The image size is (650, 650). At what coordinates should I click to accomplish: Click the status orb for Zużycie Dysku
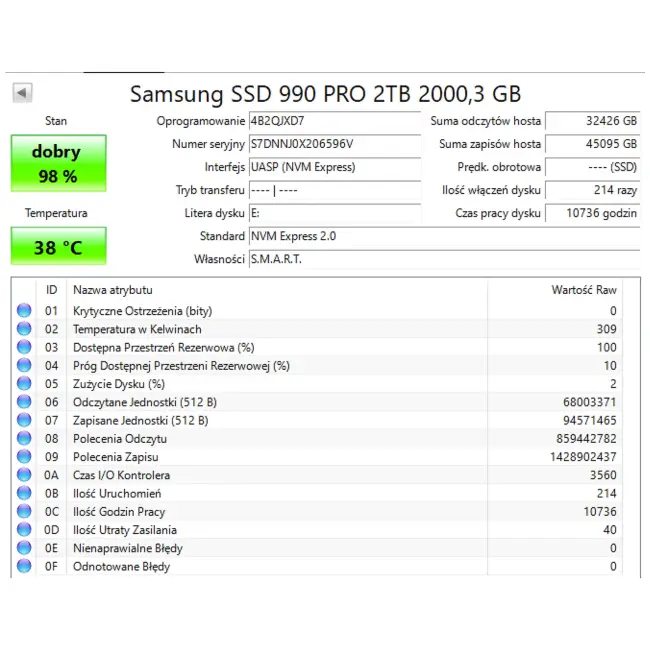pos(24,383)
